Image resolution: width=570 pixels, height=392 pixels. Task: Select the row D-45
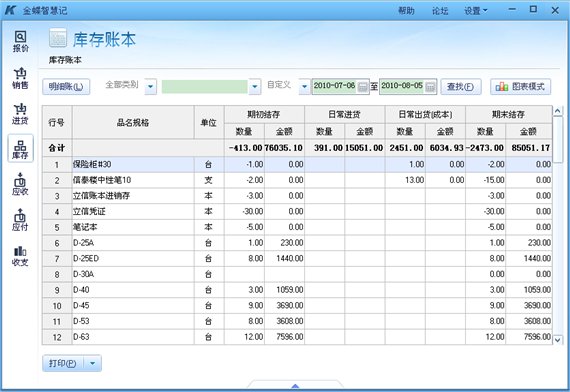tap(297, 305)
